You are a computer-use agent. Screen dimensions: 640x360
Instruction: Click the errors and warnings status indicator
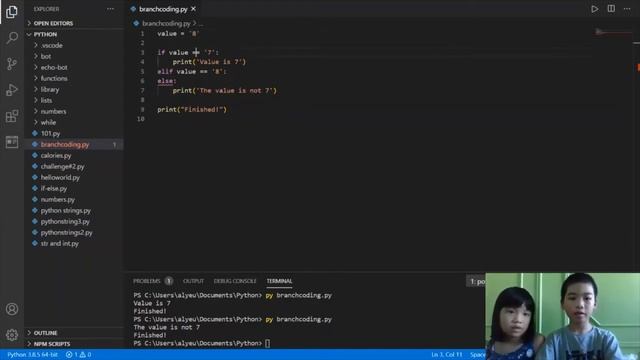78,355
